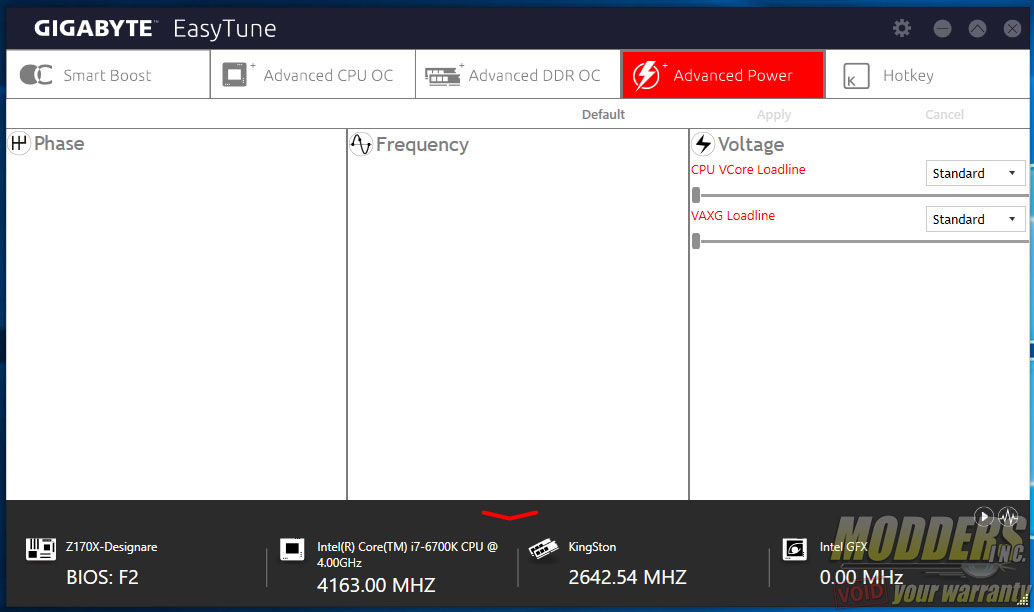Minimize the EasyTune window
The image size is (1034, 612).
click(942, 28)
